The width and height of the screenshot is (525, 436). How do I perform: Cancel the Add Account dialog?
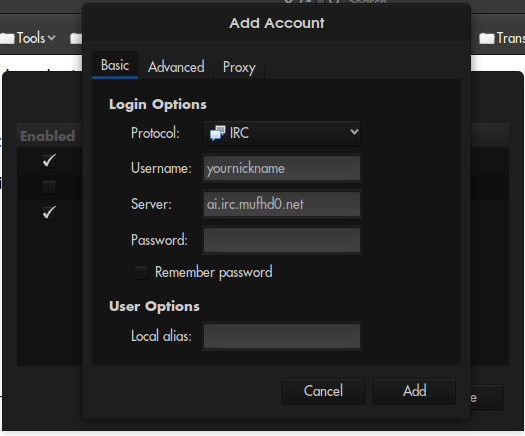[323, 391]
